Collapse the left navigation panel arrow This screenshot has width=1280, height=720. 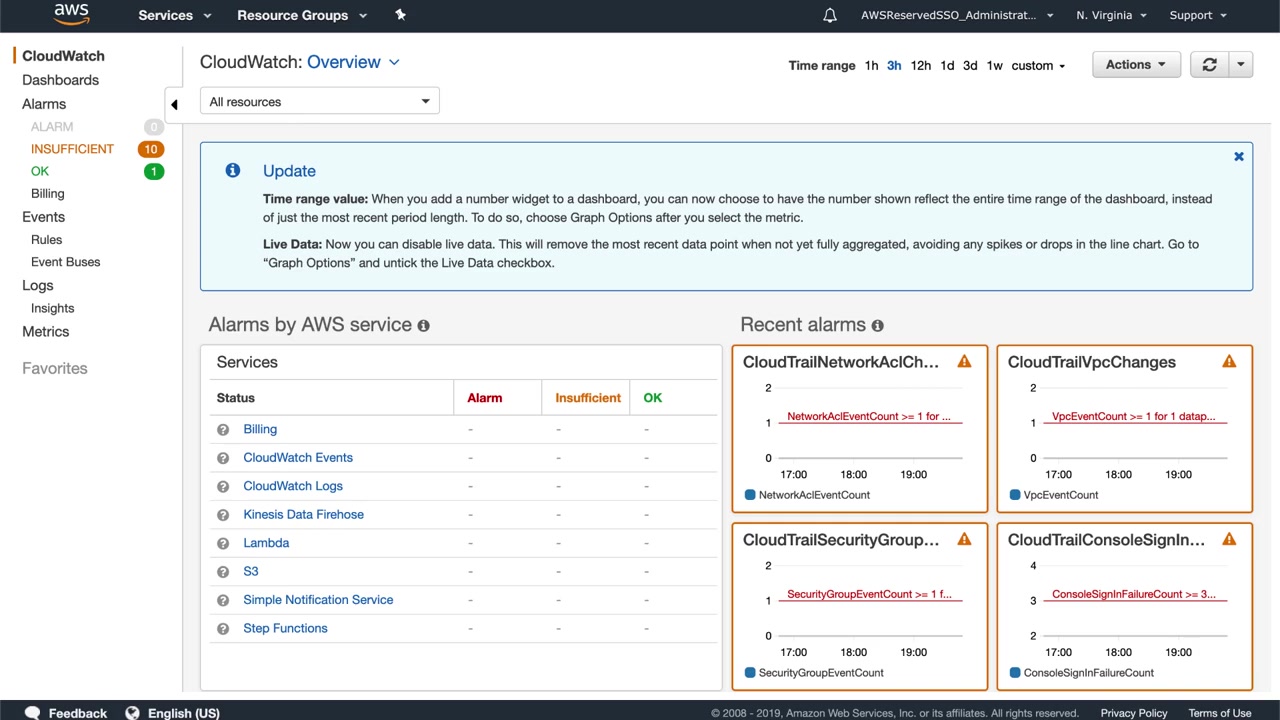click(174, 104)
